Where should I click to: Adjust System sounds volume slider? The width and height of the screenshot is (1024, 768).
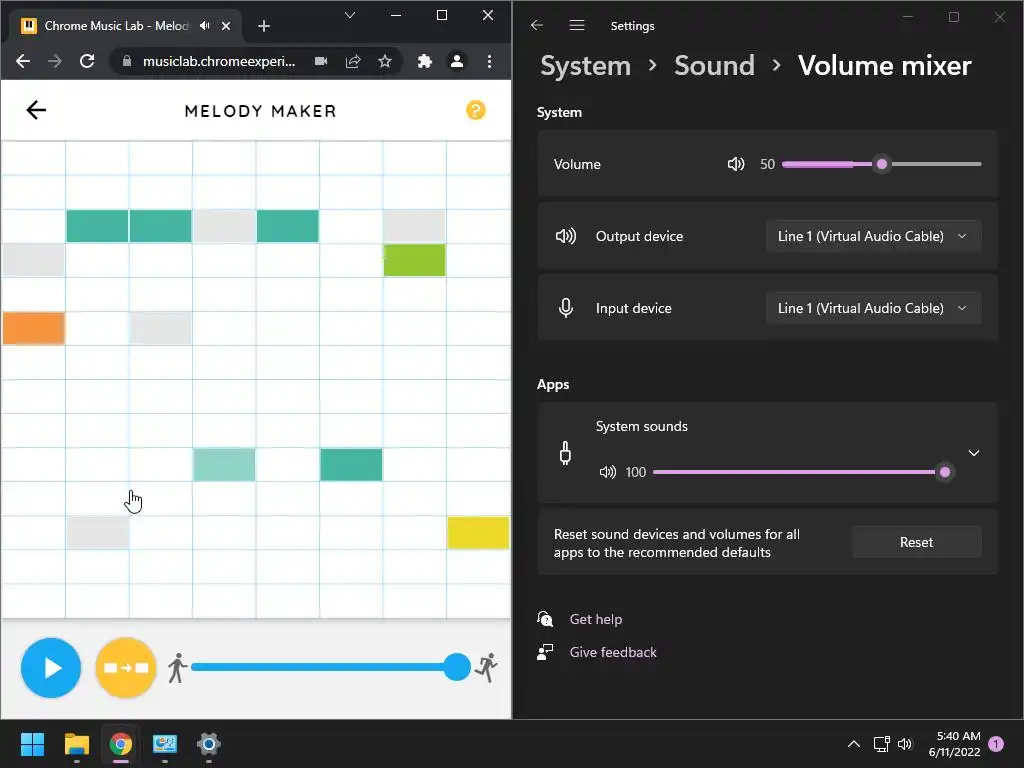tap(802, 472)
